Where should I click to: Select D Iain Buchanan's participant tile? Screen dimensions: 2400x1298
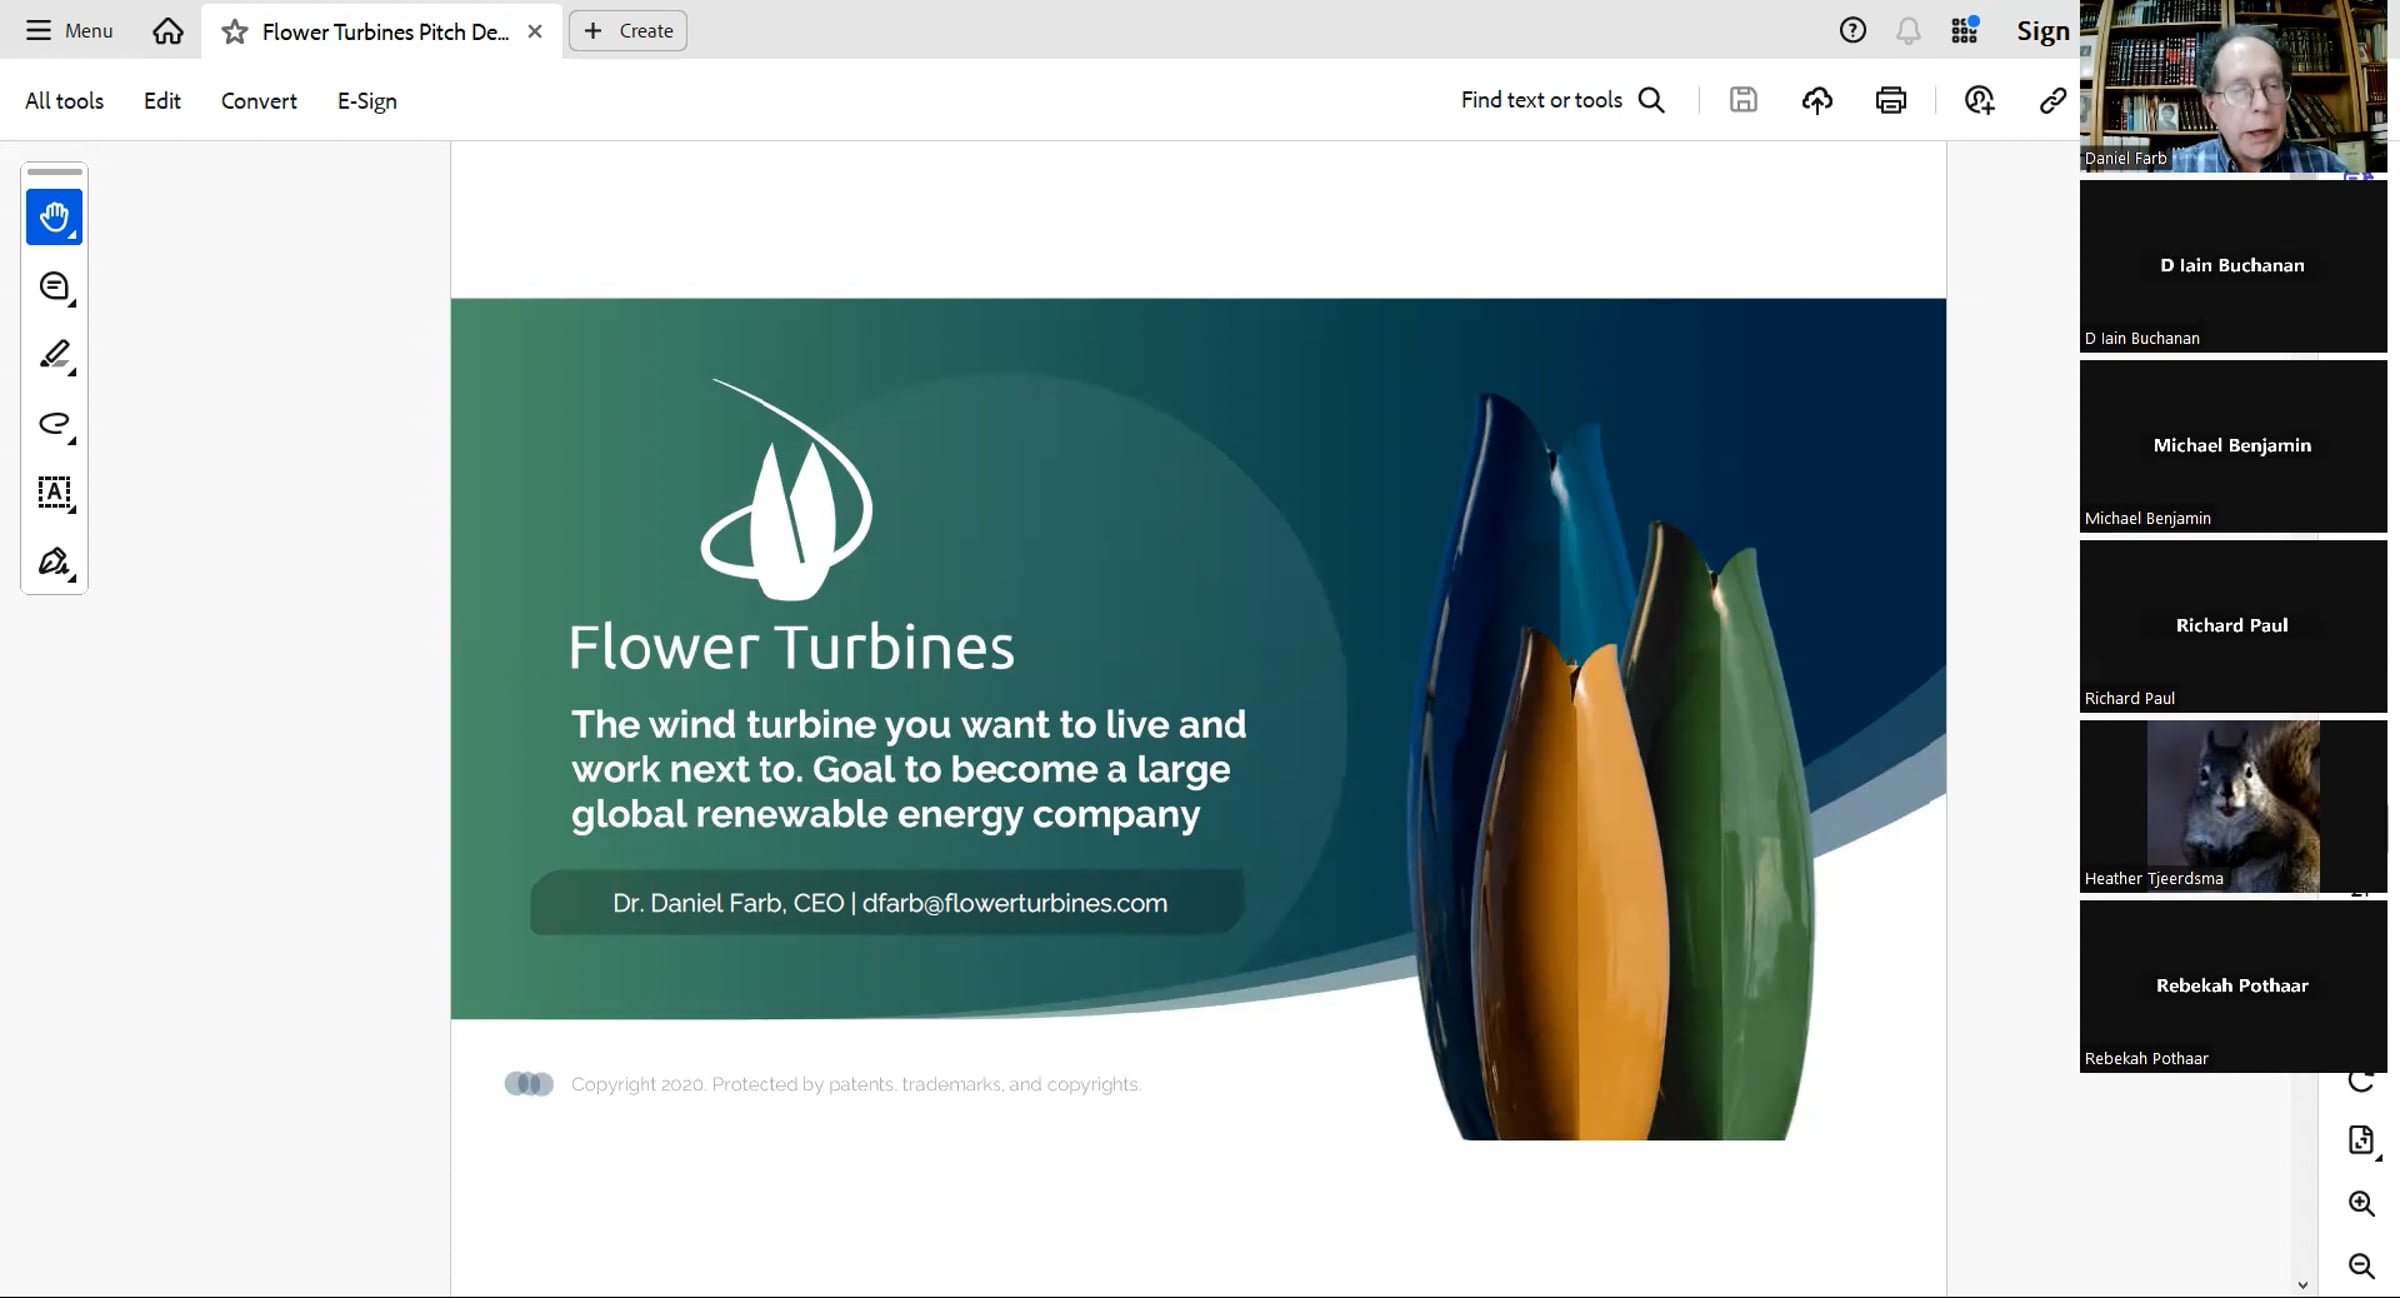click(2233, 266)
